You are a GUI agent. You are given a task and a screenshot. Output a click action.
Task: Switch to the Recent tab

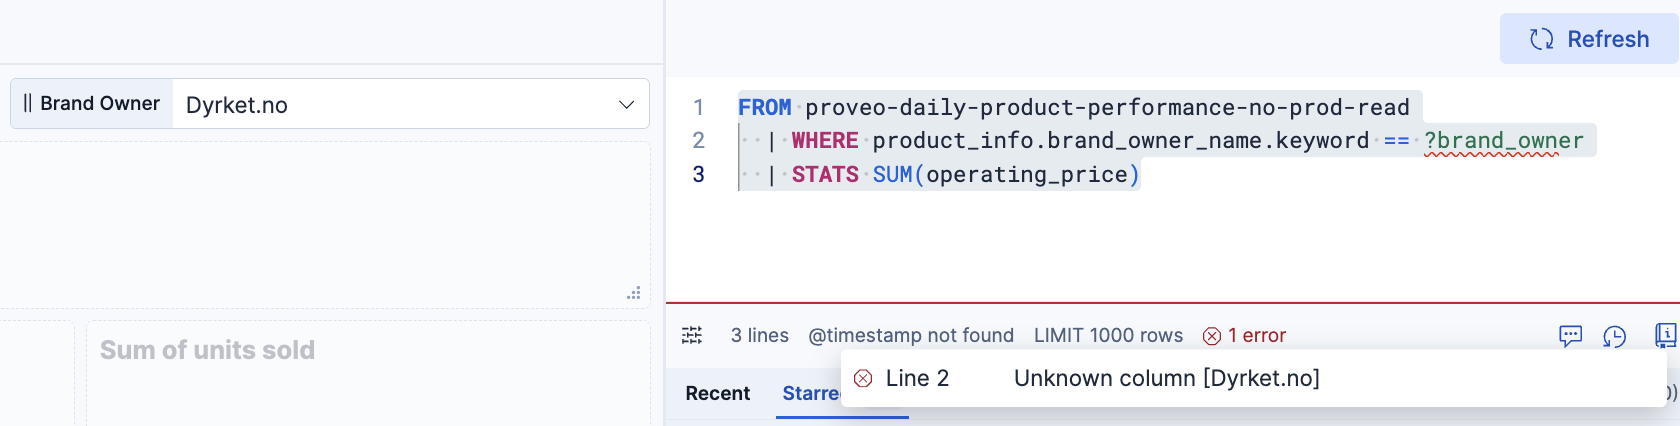tap(717, 393)
